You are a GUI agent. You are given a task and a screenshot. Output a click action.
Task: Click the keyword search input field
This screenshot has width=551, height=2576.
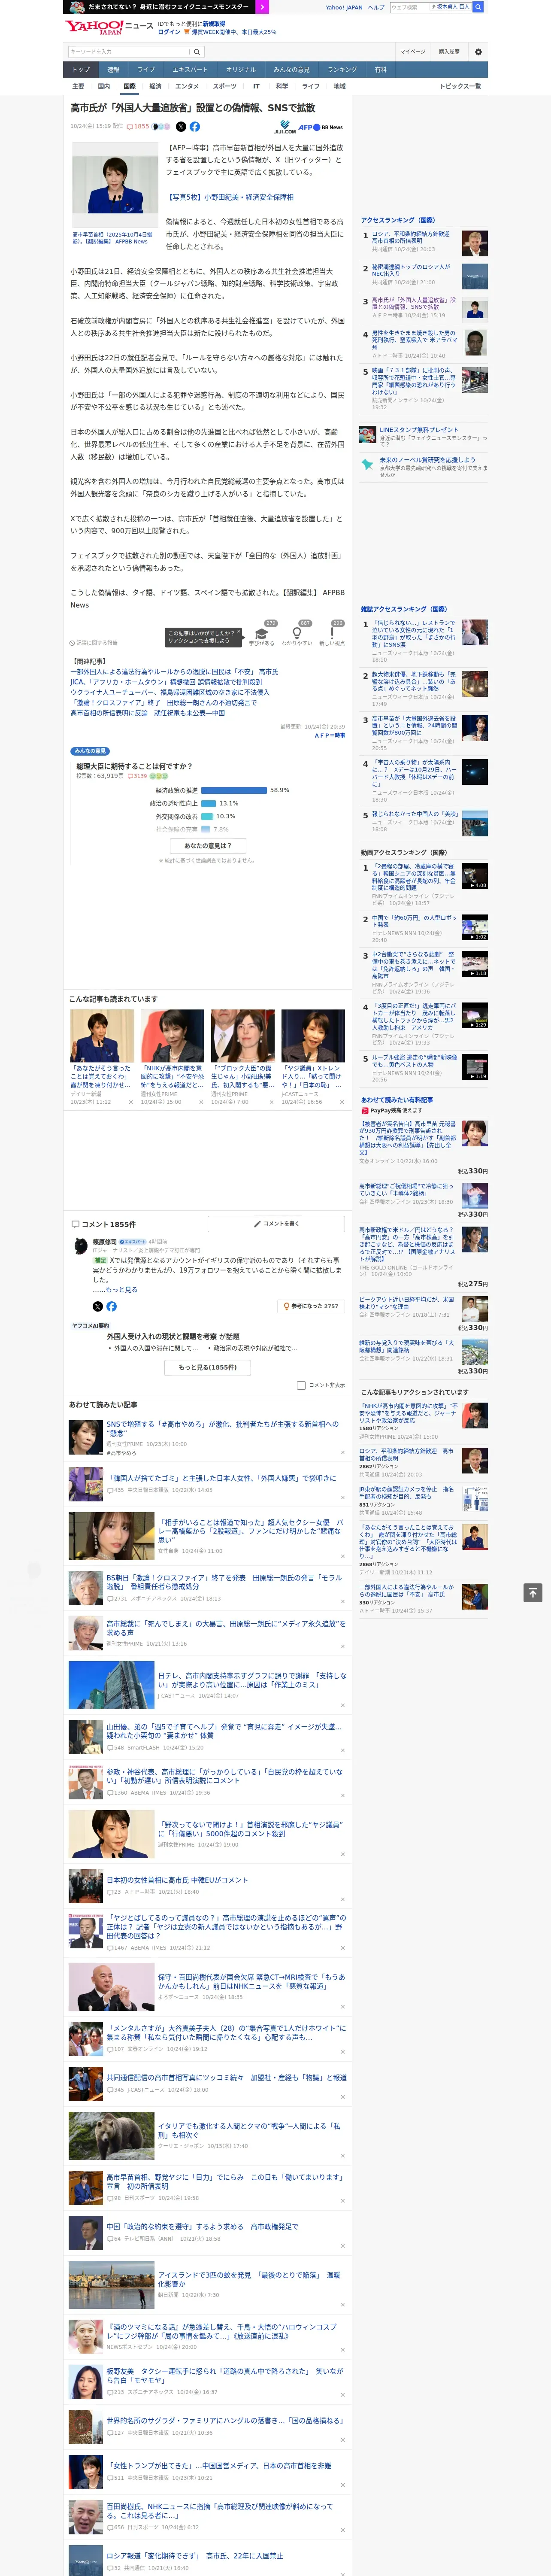click(129, 51)
